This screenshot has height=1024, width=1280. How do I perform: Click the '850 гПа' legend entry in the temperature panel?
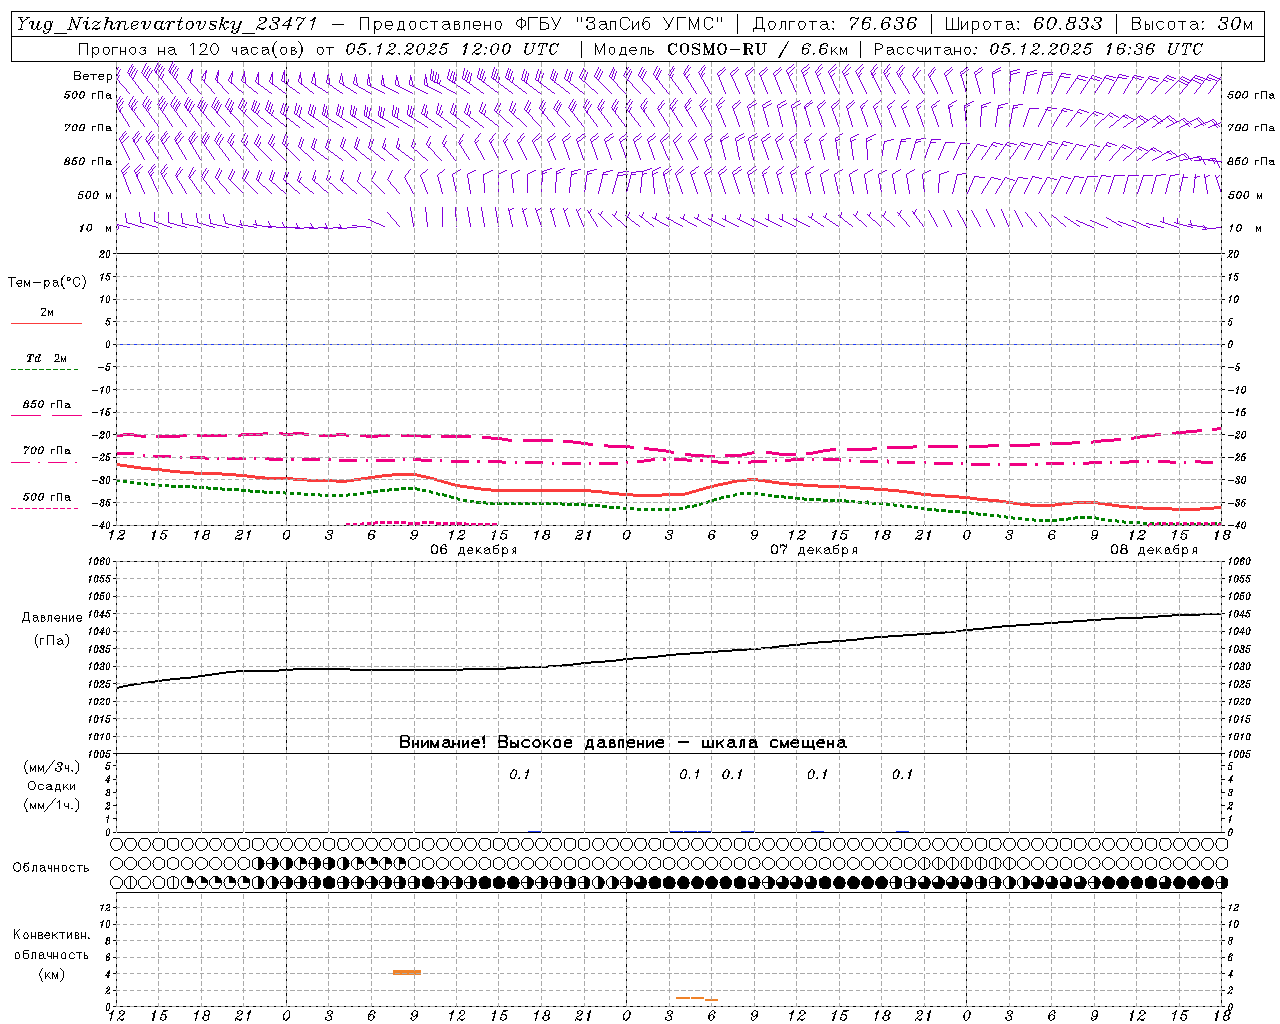coord(47,405)
